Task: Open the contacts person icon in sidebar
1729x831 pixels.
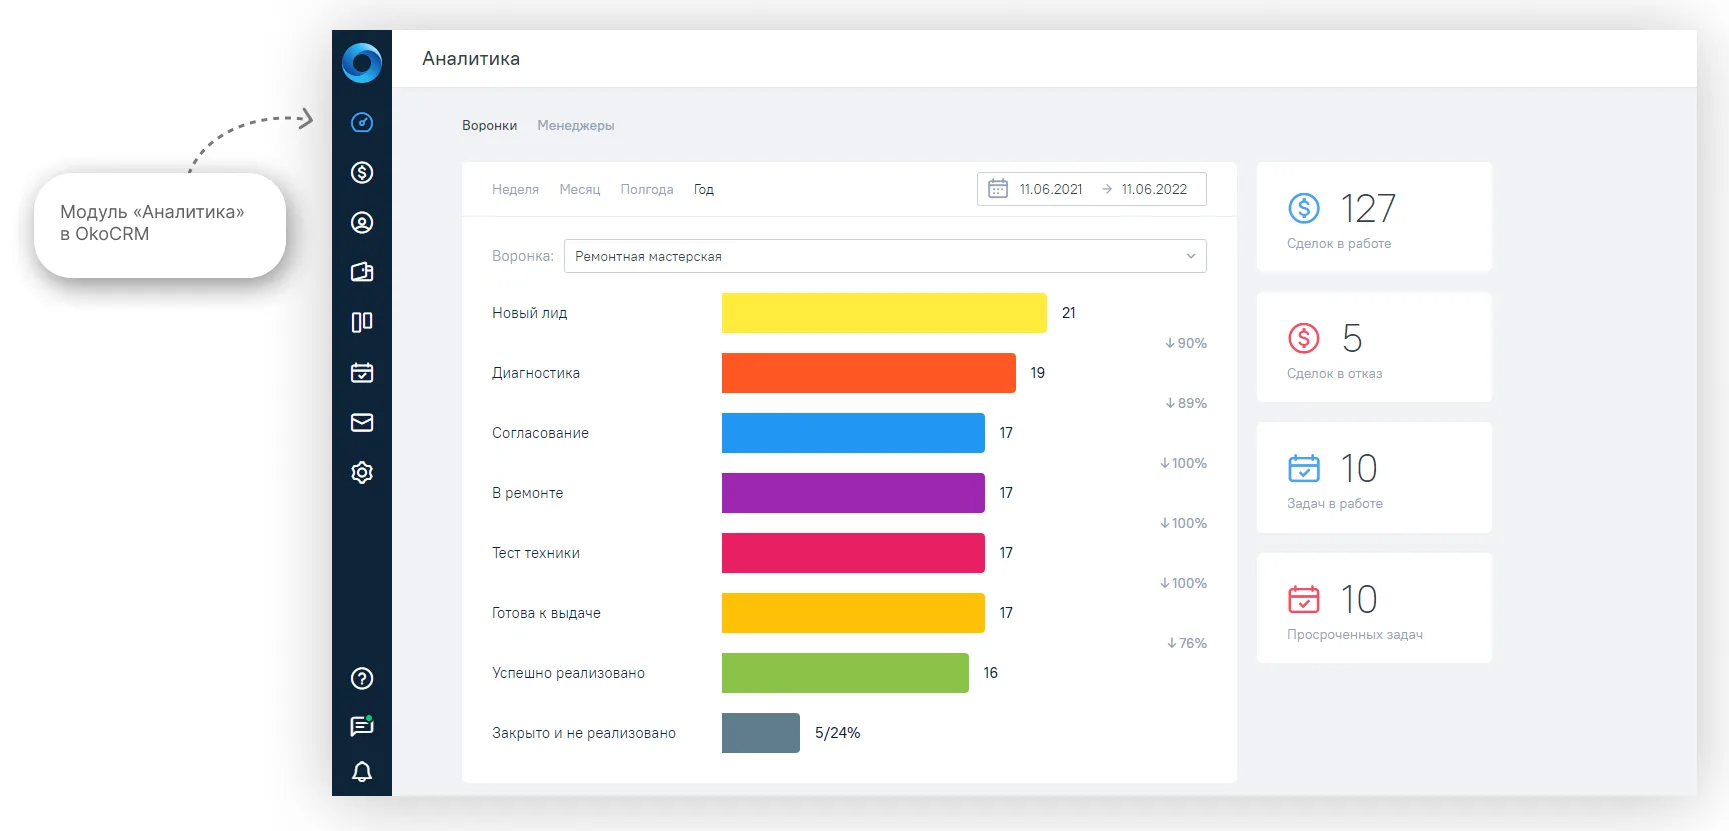Action: click(x=362, y=222)
